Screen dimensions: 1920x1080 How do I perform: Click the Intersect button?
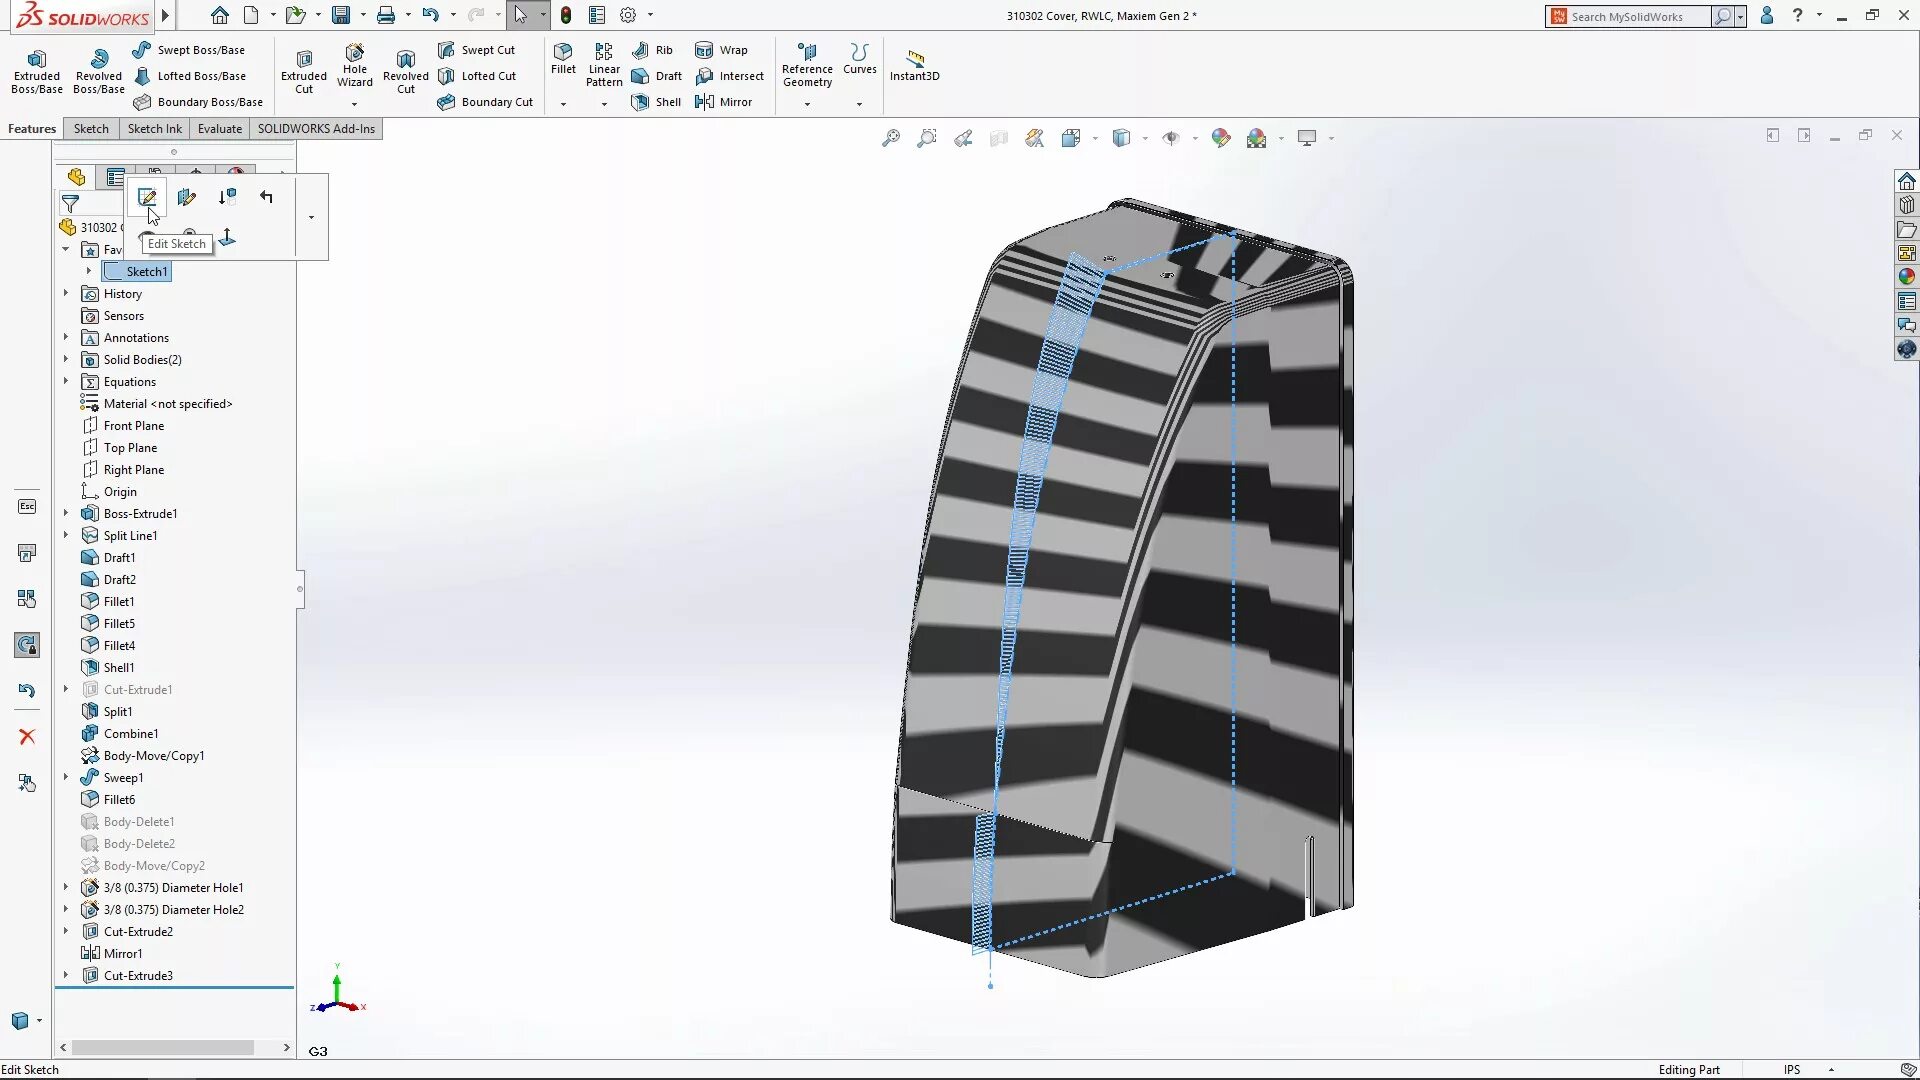pyautogui.click(x=730, y=75)
